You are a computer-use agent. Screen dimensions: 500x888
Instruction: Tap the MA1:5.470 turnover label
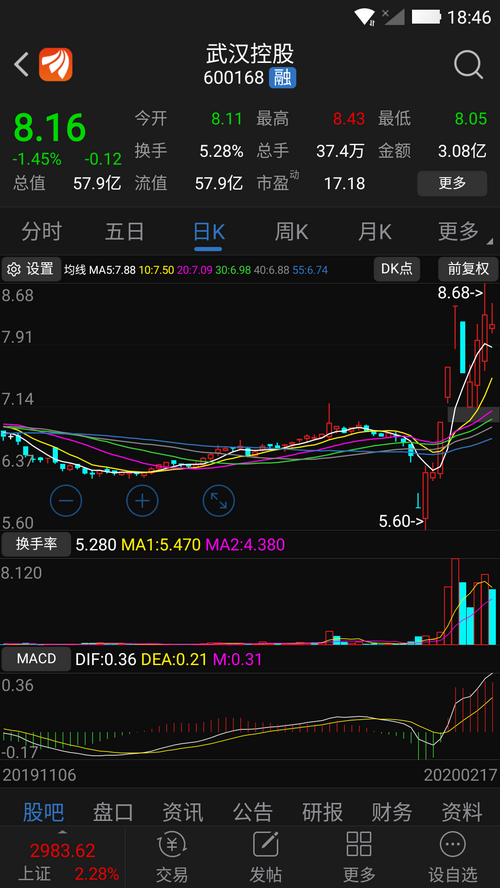click(x=161, y=545)
